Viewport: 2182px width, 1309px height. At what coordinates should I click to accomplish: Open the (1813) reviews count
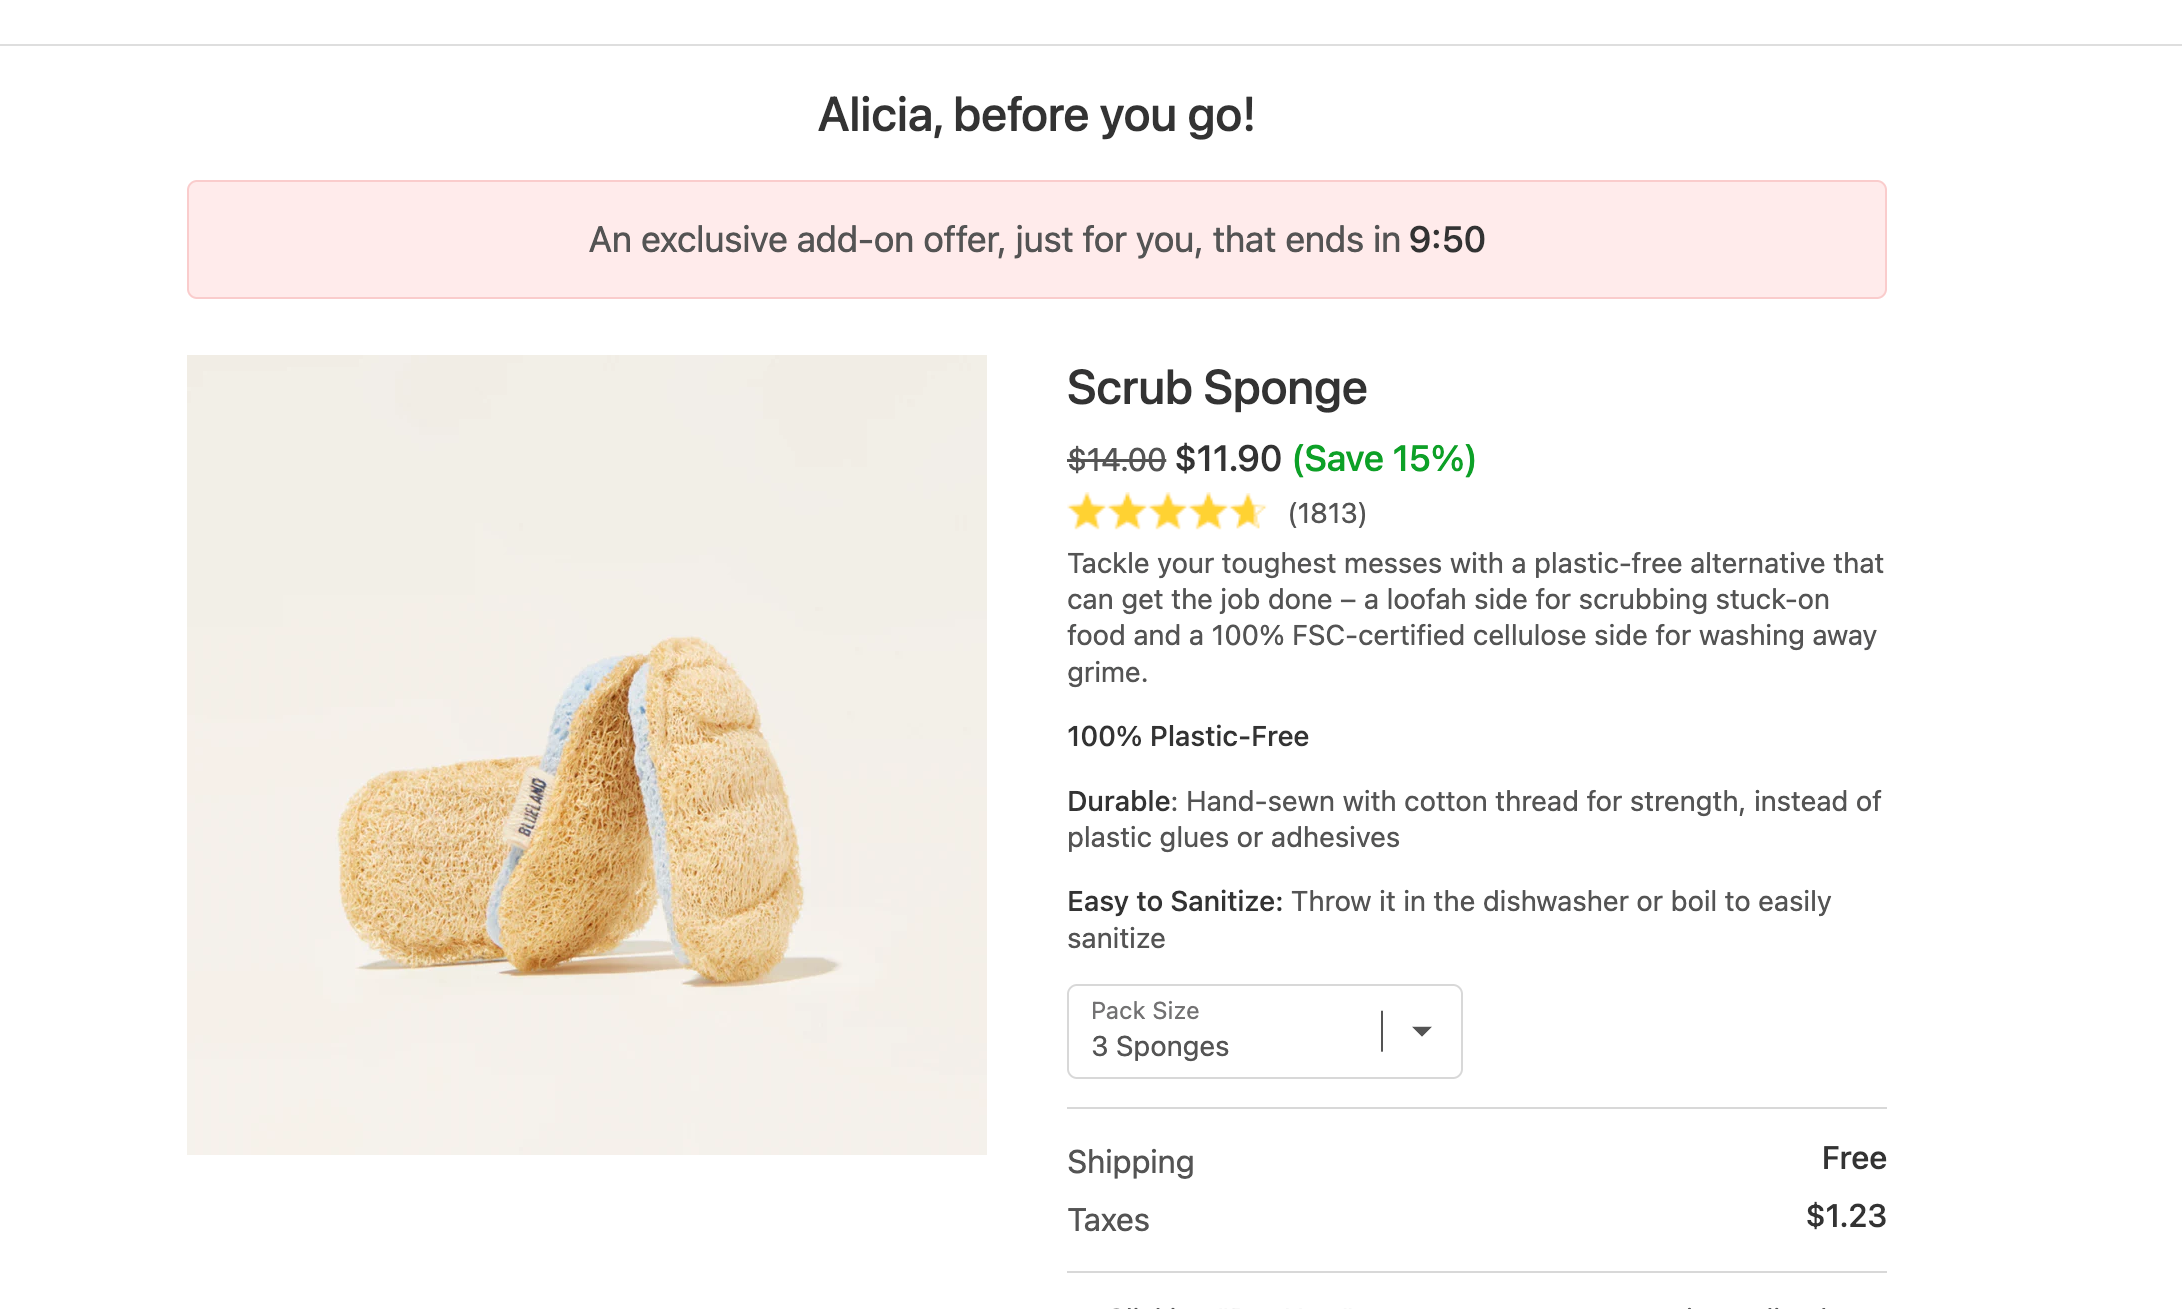pos(1327,513)
